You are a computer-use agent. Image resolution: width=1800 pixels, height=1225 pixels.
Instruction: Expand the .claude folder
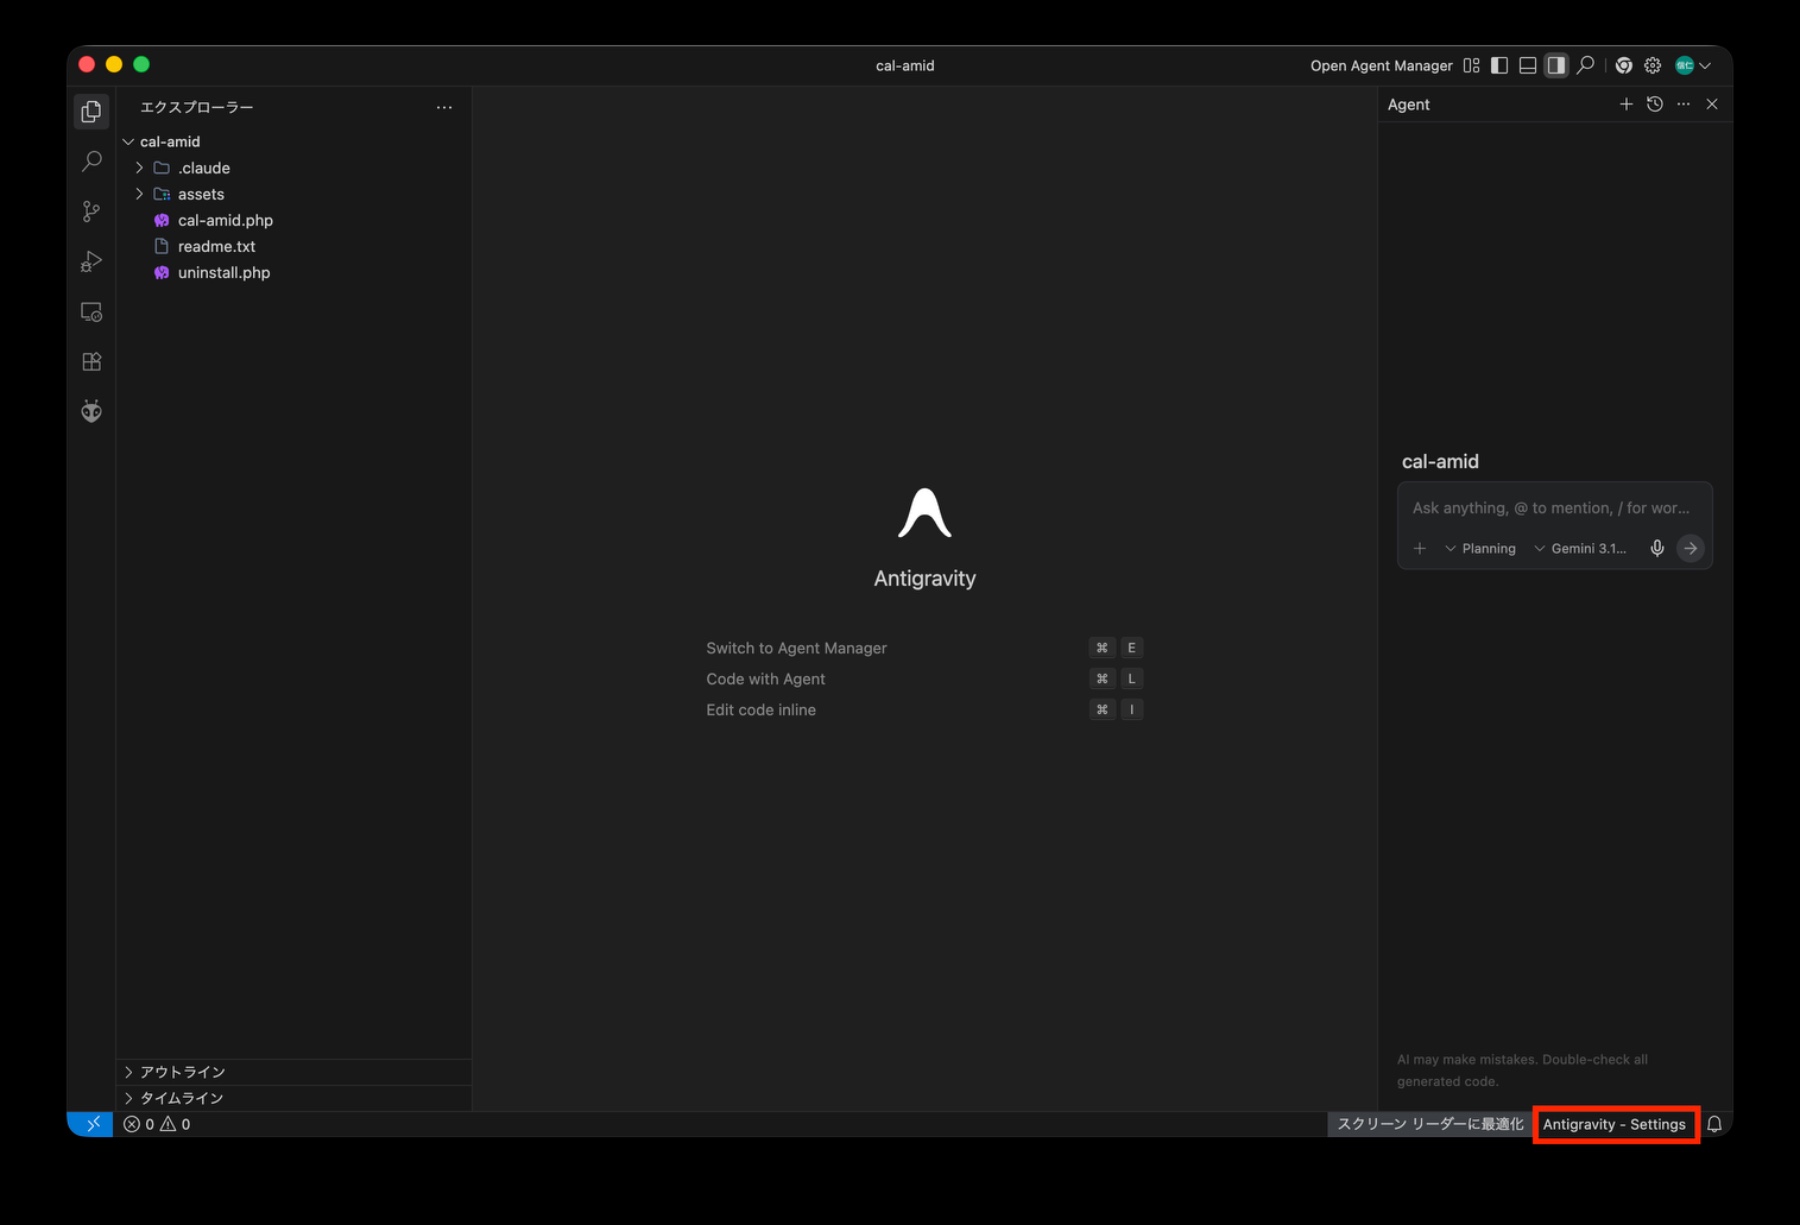tap(203, 168)
